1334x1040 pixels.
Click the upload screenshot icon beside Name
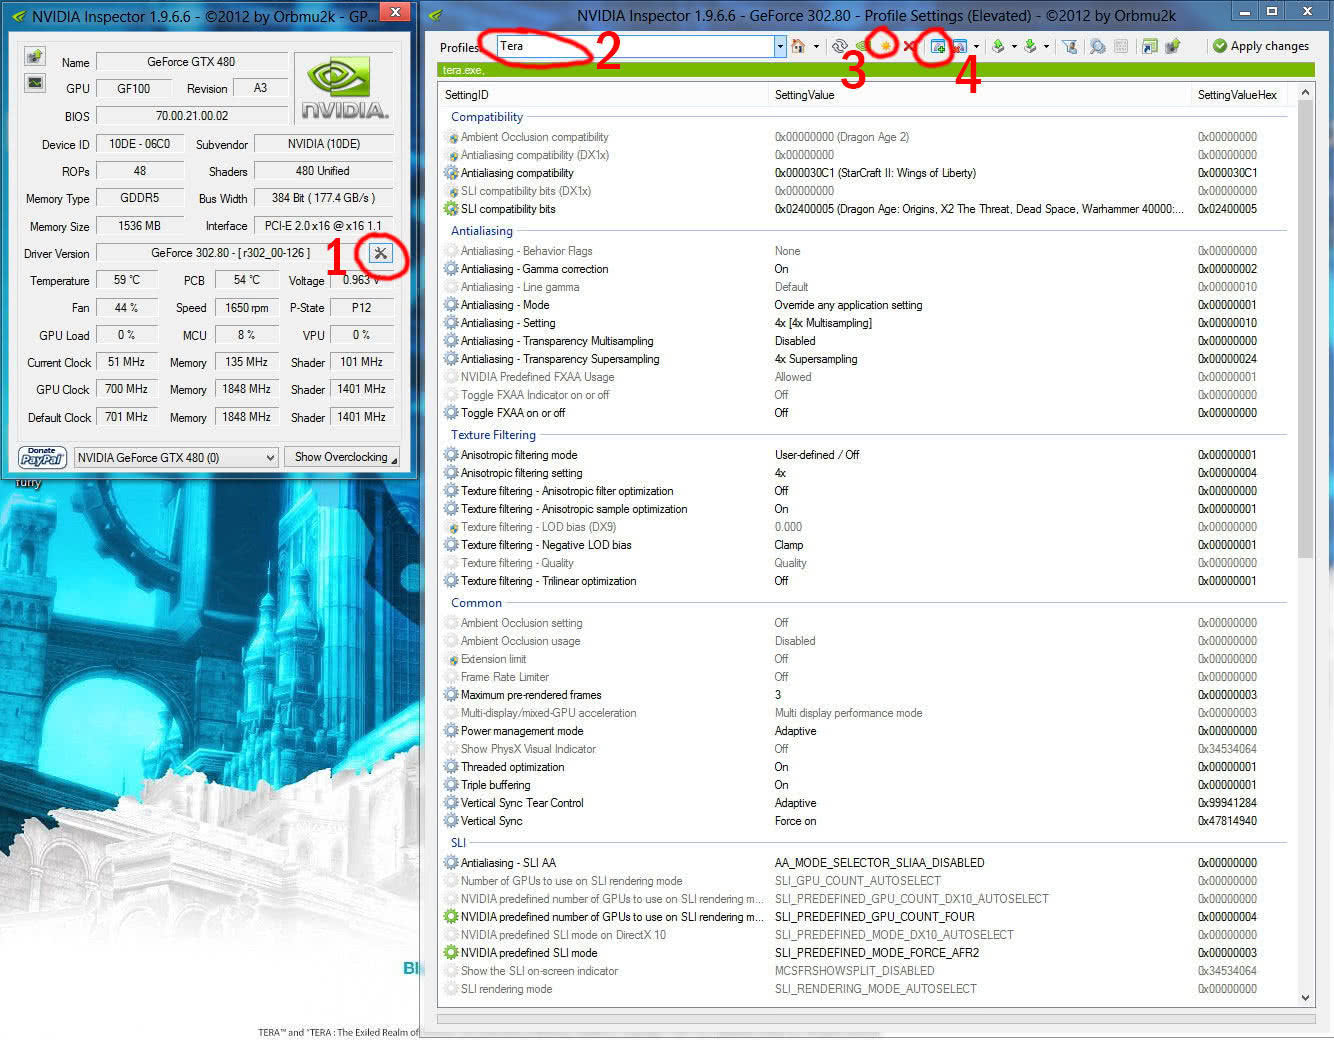tap(35, 56)
